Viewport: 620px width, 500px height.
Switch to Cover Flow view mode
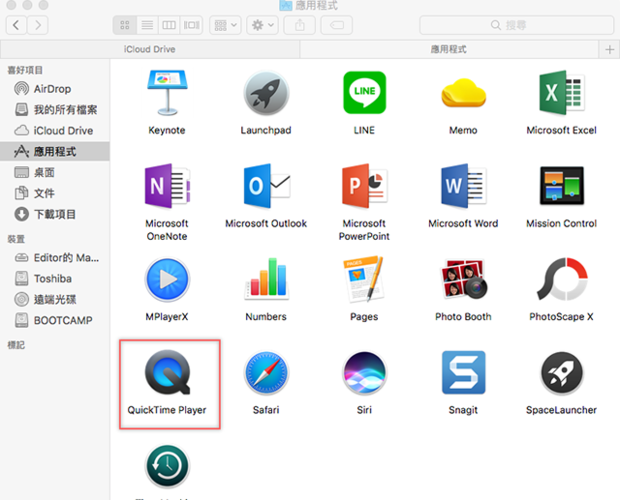point(191,25)
